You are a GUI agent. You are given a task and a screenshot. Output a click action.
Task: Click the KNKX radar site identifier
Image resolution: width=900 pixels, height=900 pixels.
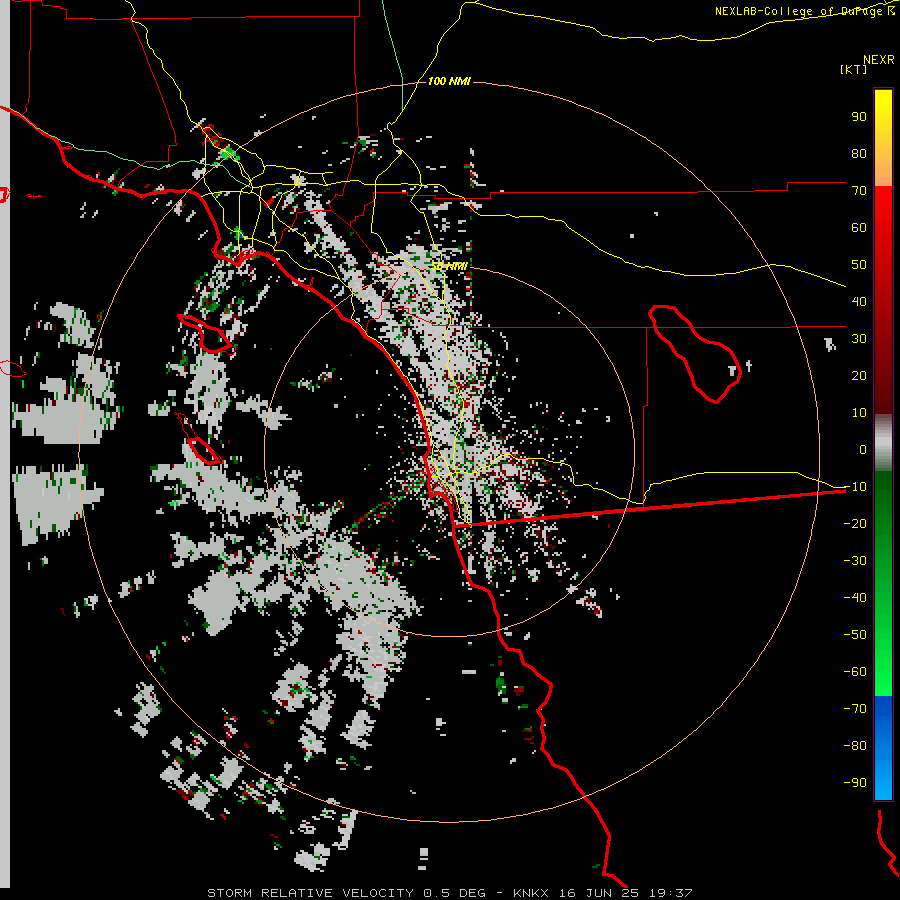tap(531, 893)
